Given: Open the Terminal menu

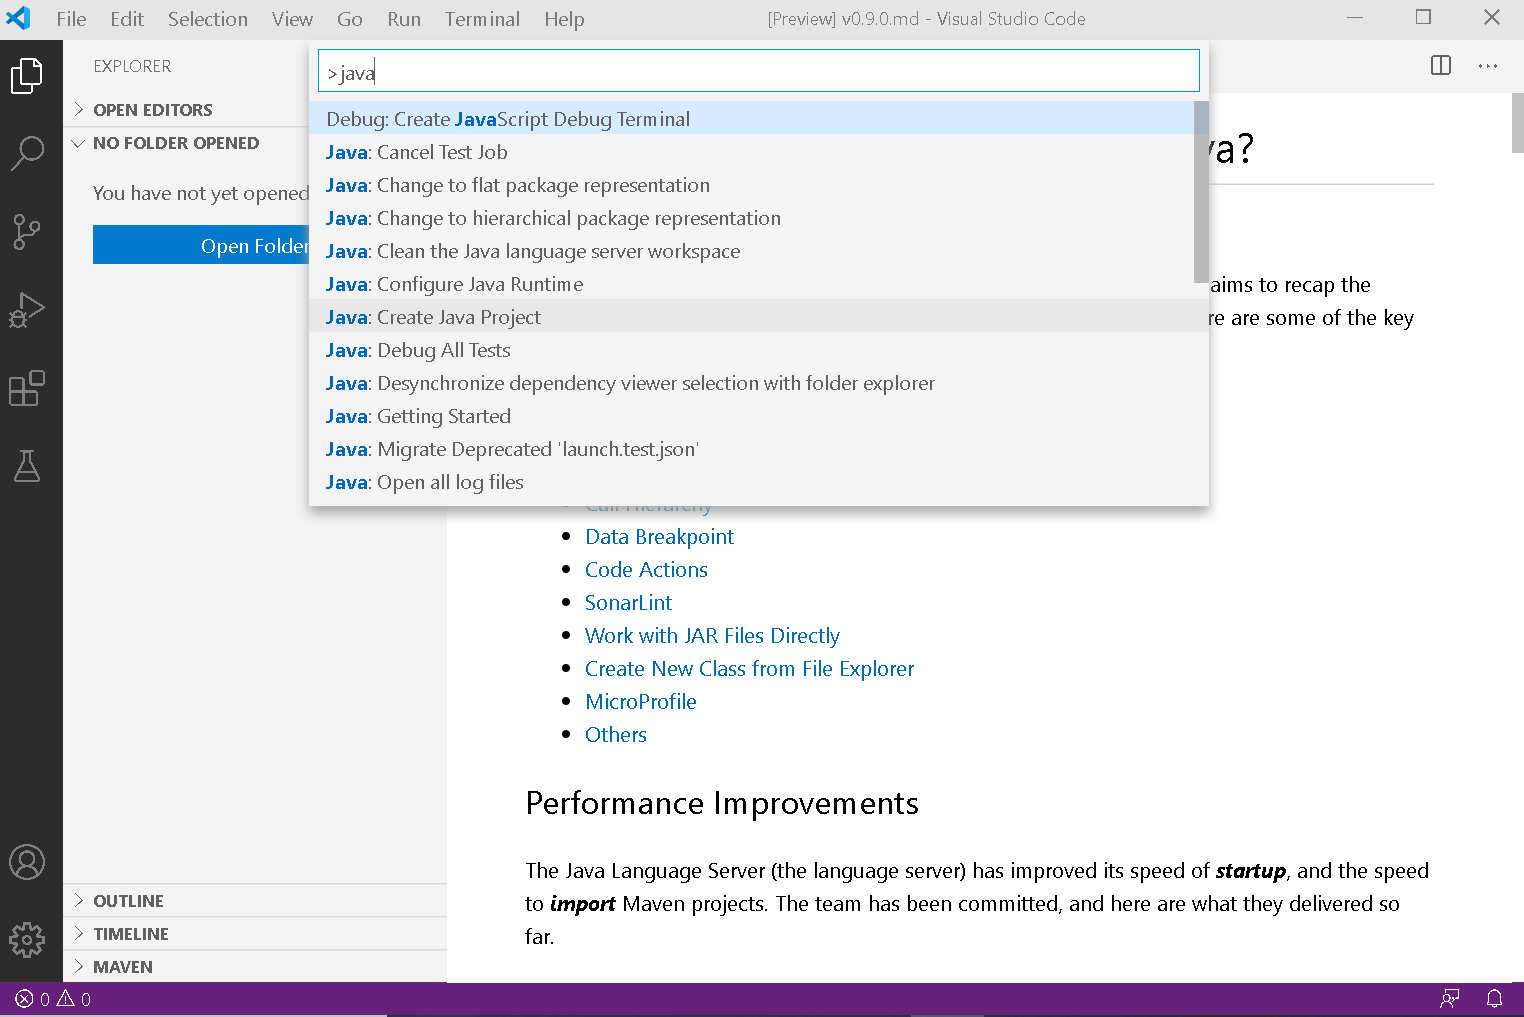Looking at the screenshot, I should (x=482, y=19).
